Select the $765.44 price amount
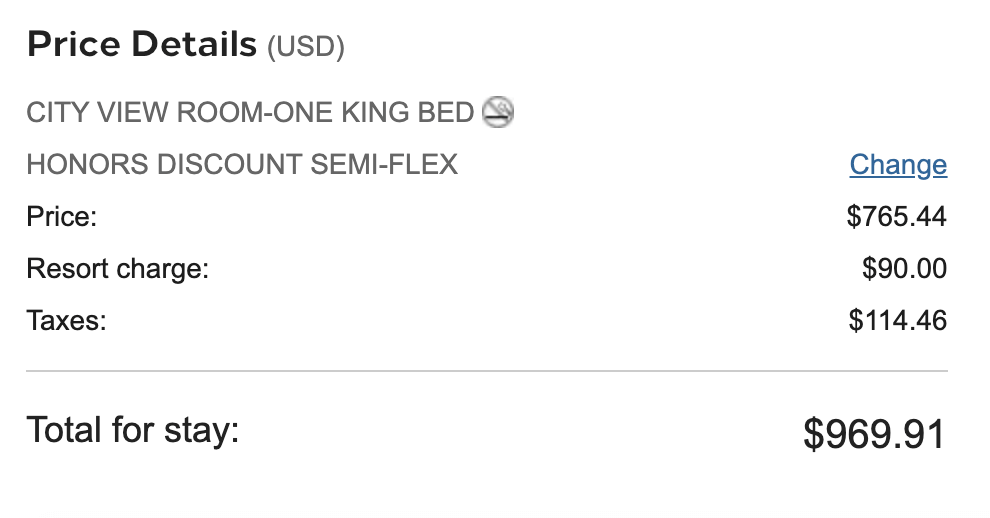Screen dimensions: 990x518 pyautogui.click(x=896, y=216)
